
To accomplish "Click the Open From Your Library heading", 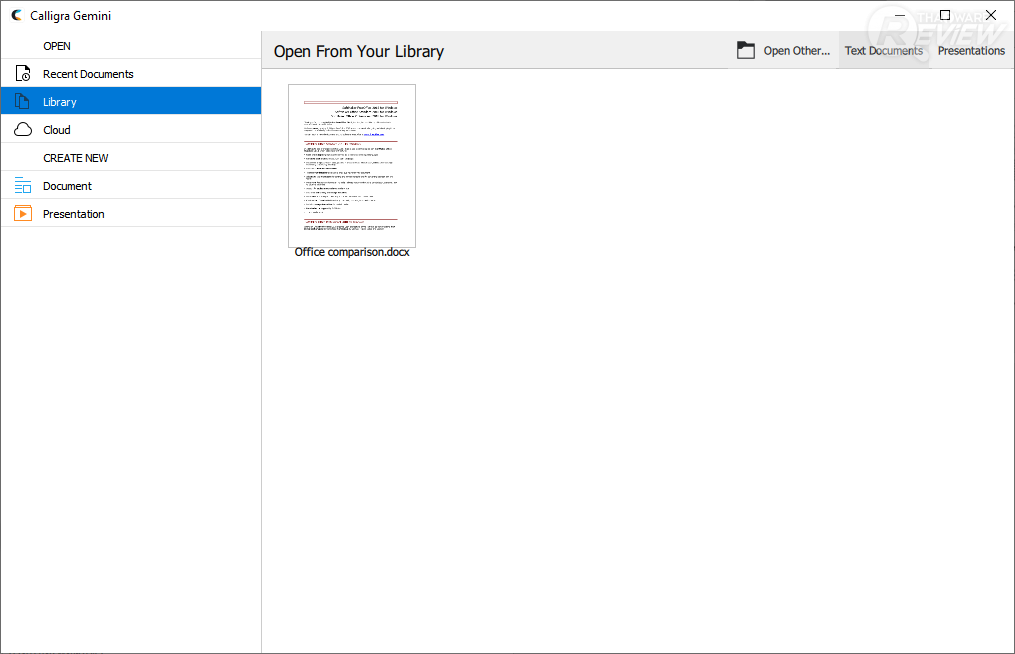I will coord(359,51).
